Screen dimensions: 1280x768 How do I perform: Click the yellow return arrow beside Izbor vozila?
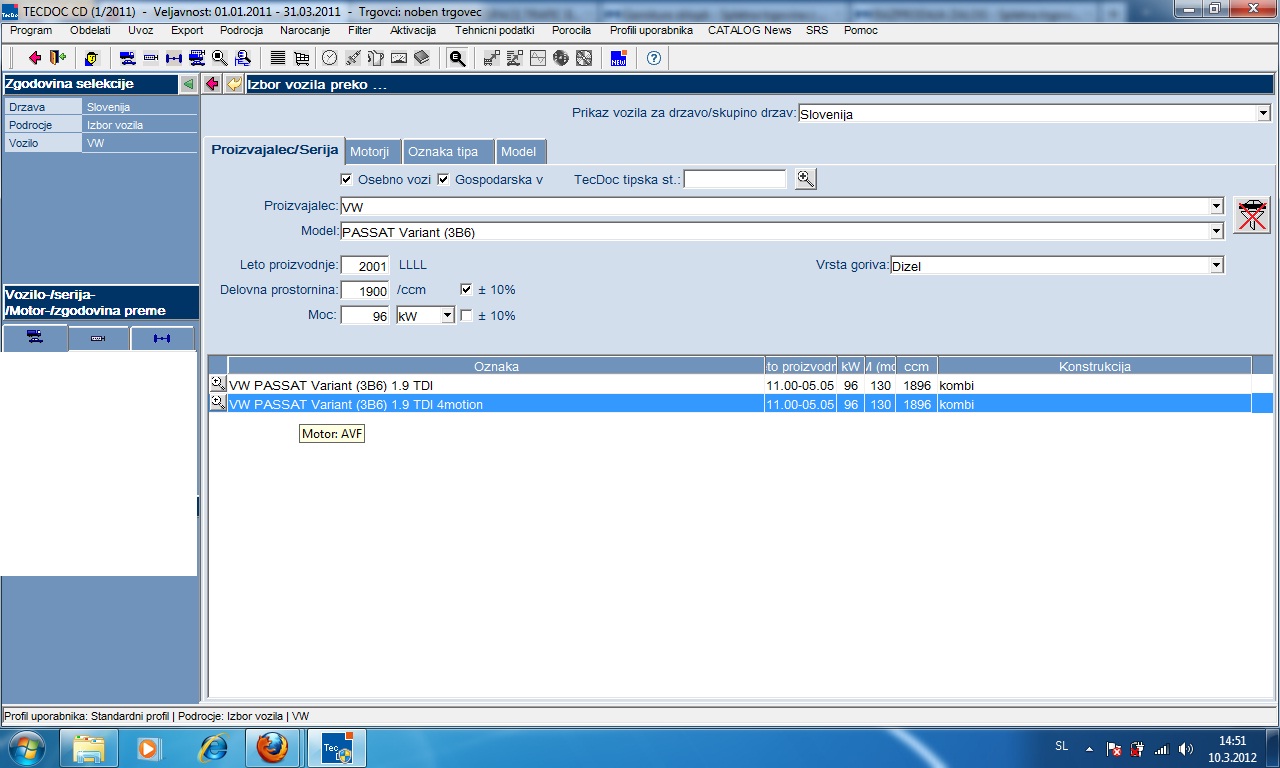tap(234, 84)
